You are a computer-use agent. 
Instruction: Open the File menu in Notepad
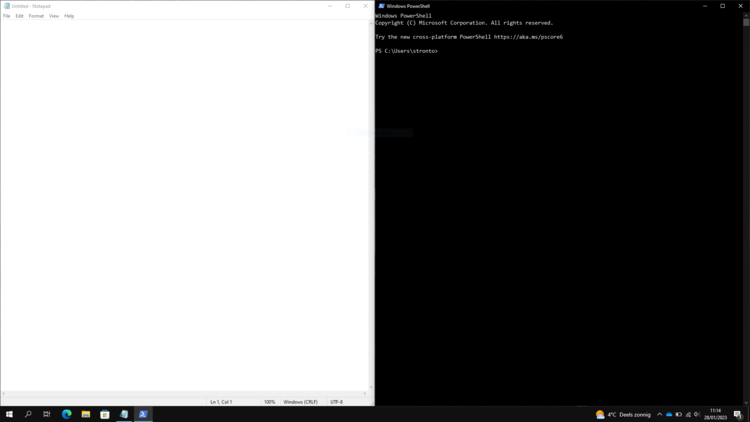click(x=7, y=16)
